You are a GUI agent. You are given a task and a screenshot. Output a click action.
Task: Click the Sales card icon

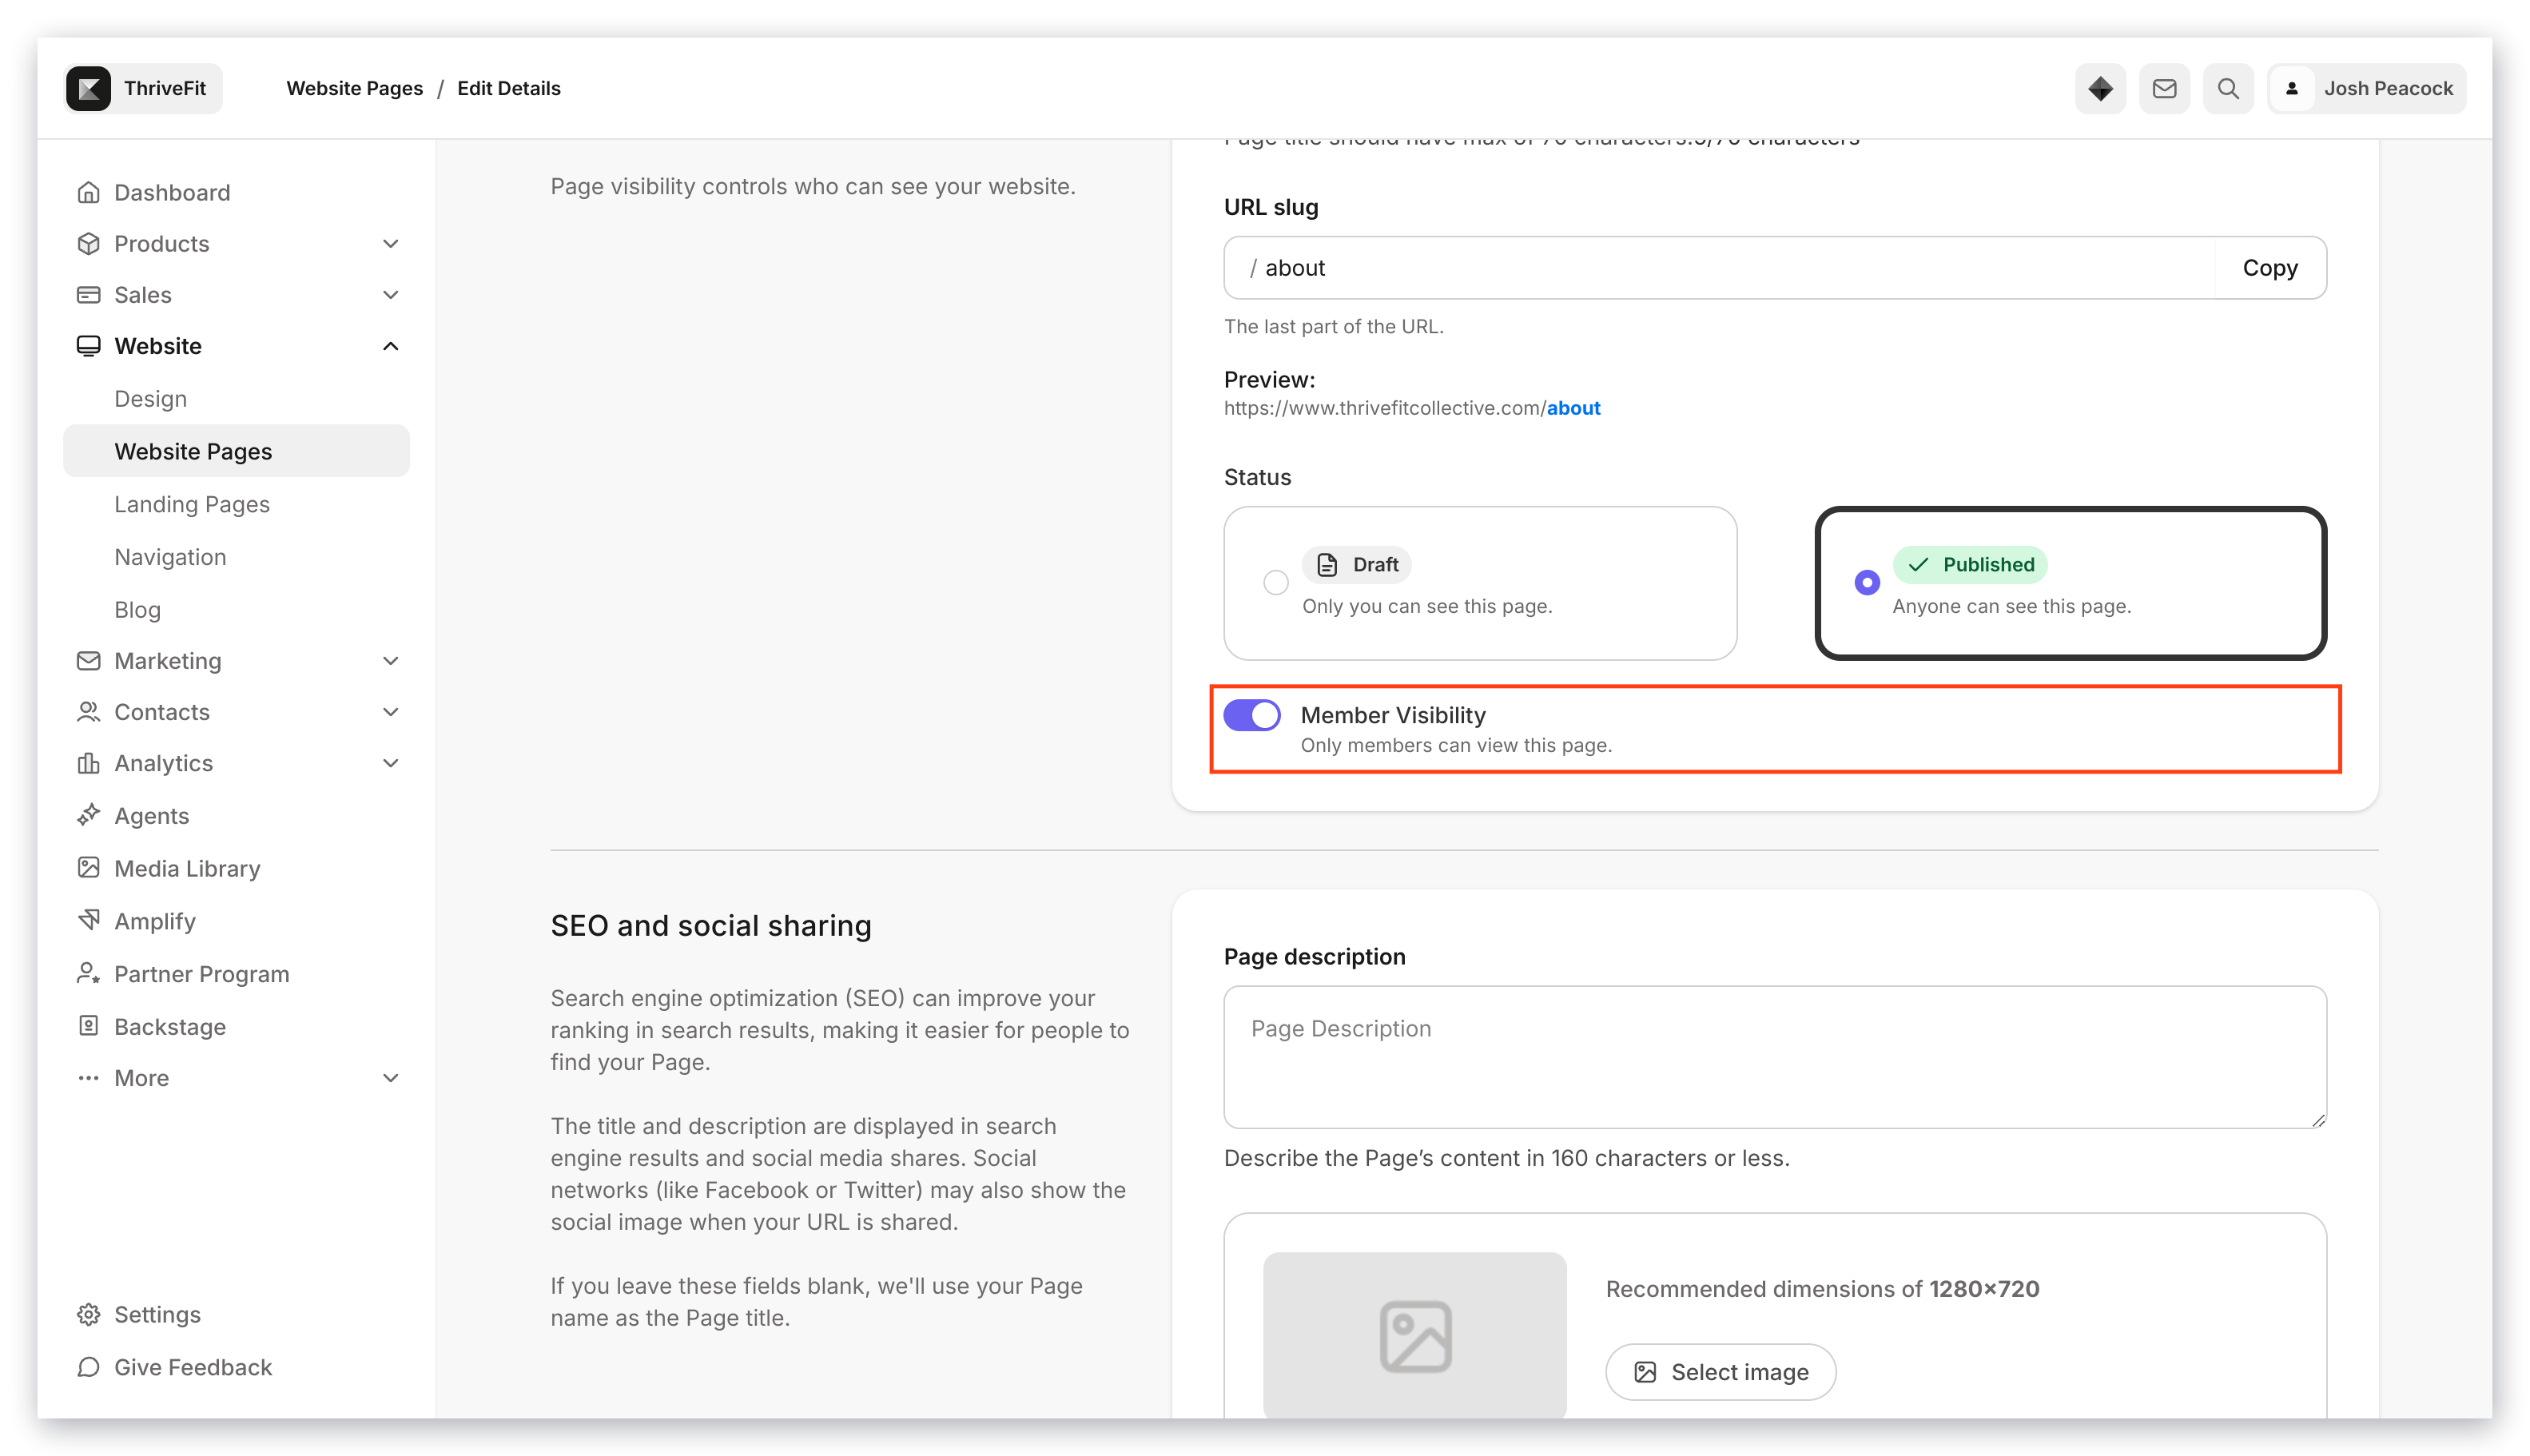[x=88, y=294]
